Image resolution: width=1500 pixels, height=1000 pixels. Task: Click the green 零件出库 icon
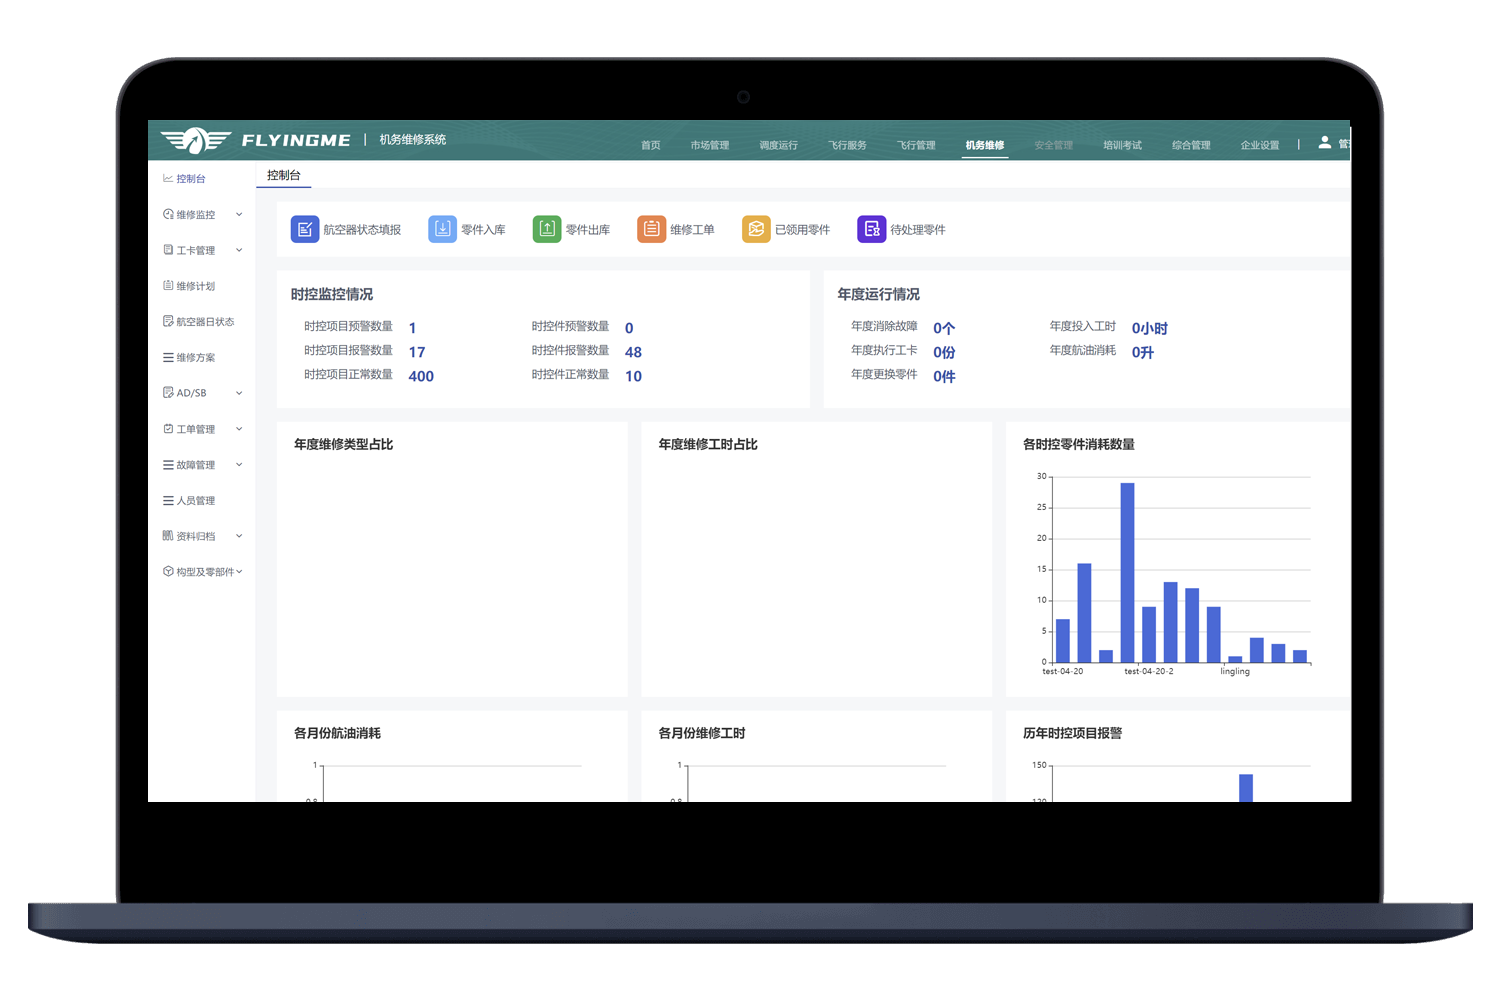tap(547, 229)
